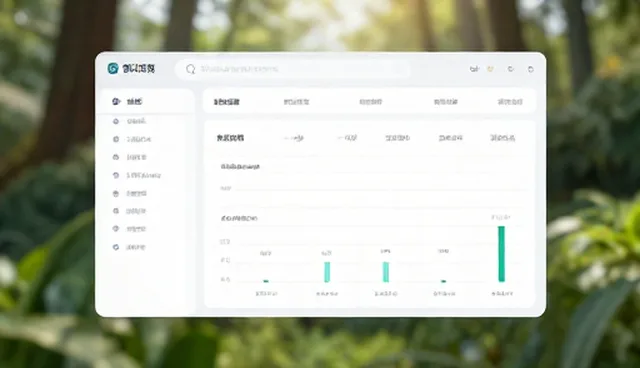This screenshot has width=640, height=368.
Task: Click the seventh sidebar item's icon
Action: pos(116,211)
